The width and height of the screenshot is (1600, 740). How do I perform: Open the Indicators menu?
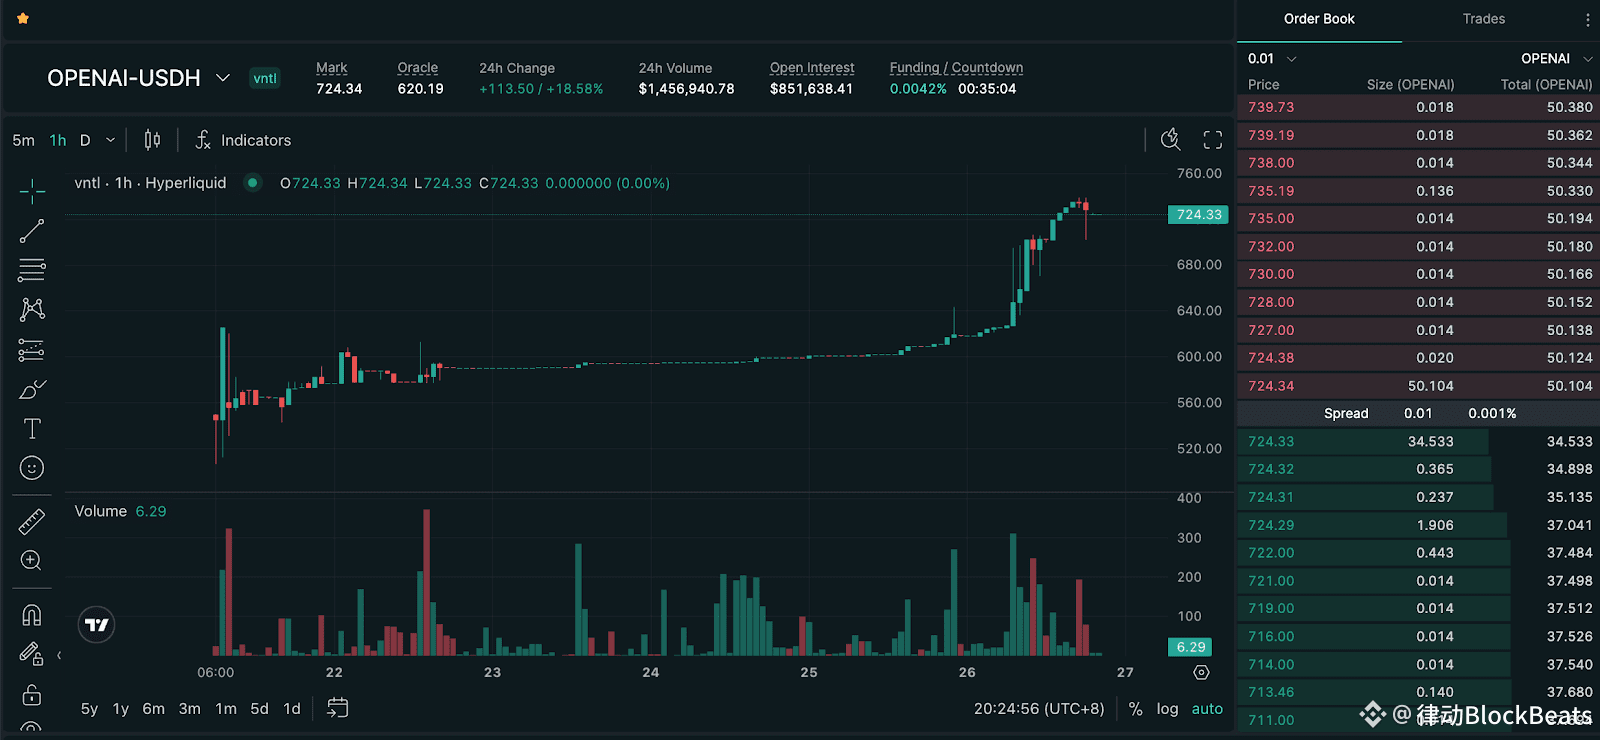click(243, 140)
